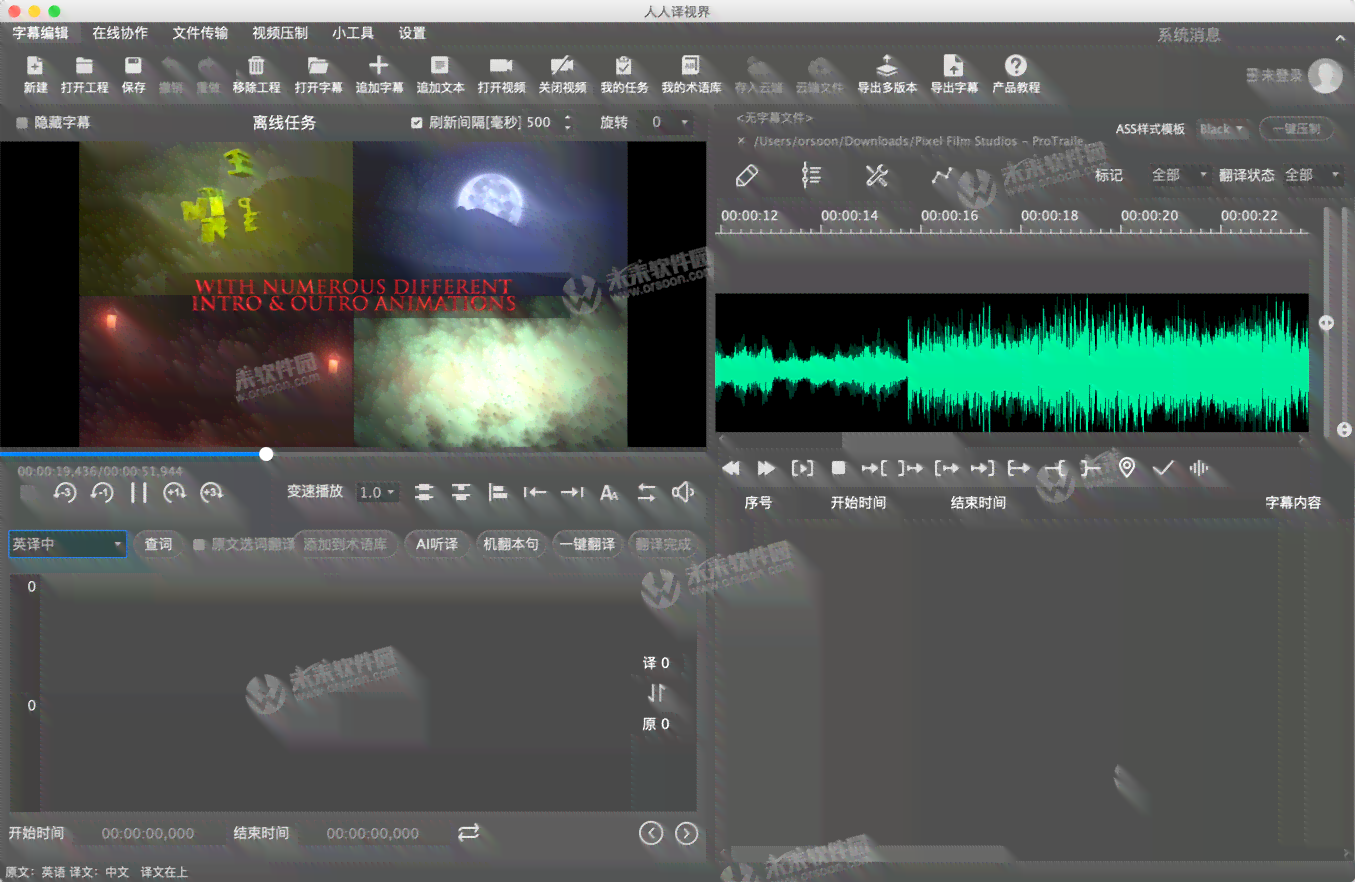1355x882 pixels.
Task: Select the pencil edit tool above waveform
Action: 746,176
